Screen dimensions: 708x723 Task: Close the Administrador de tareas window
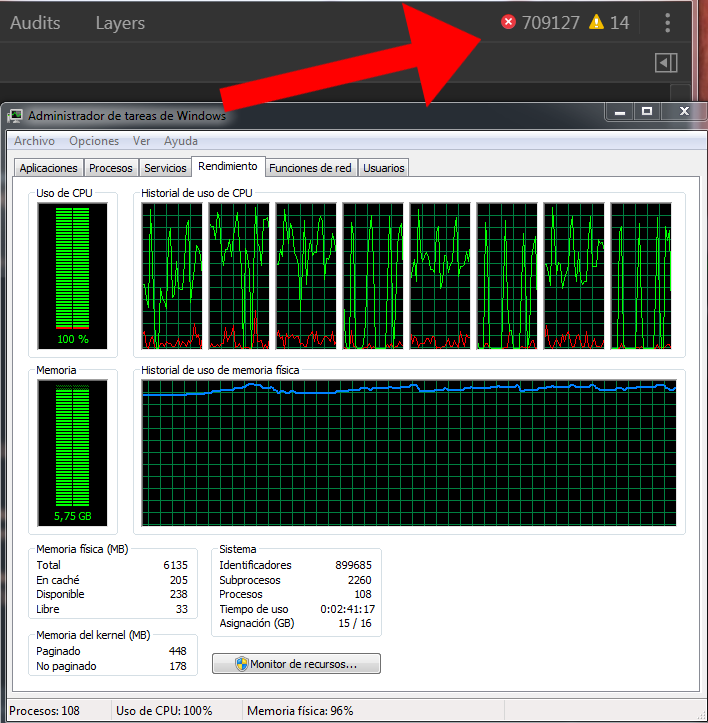point(684,112)
